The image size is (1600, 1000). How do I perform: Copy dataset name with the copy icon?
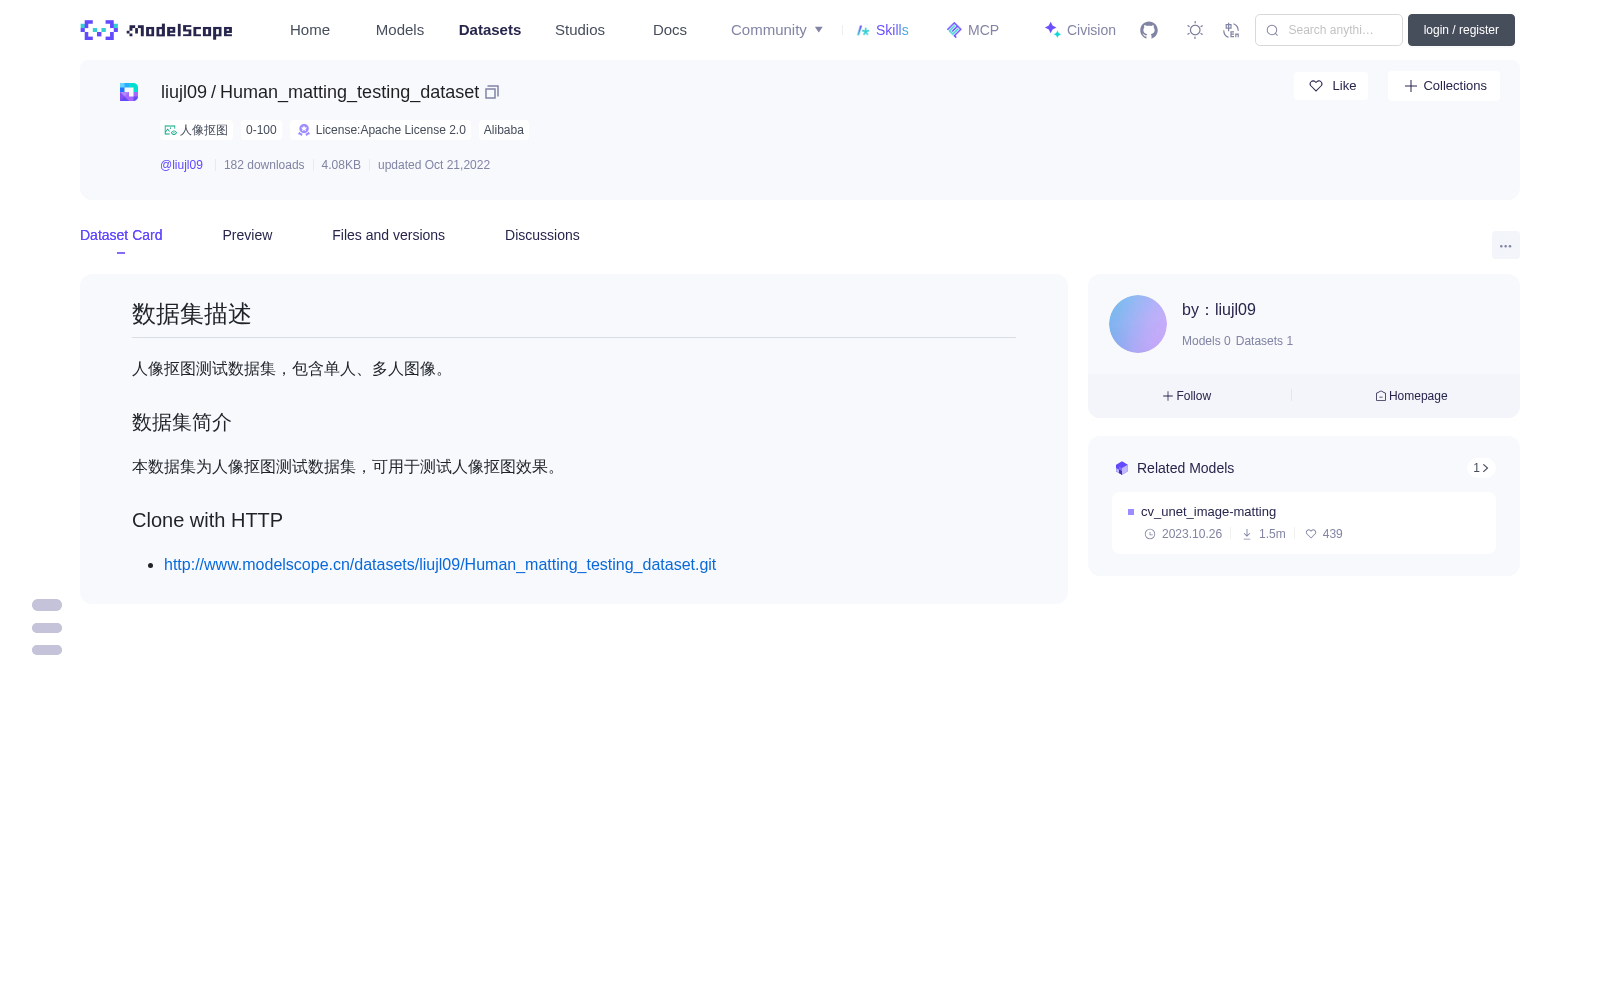pos(492,92)
